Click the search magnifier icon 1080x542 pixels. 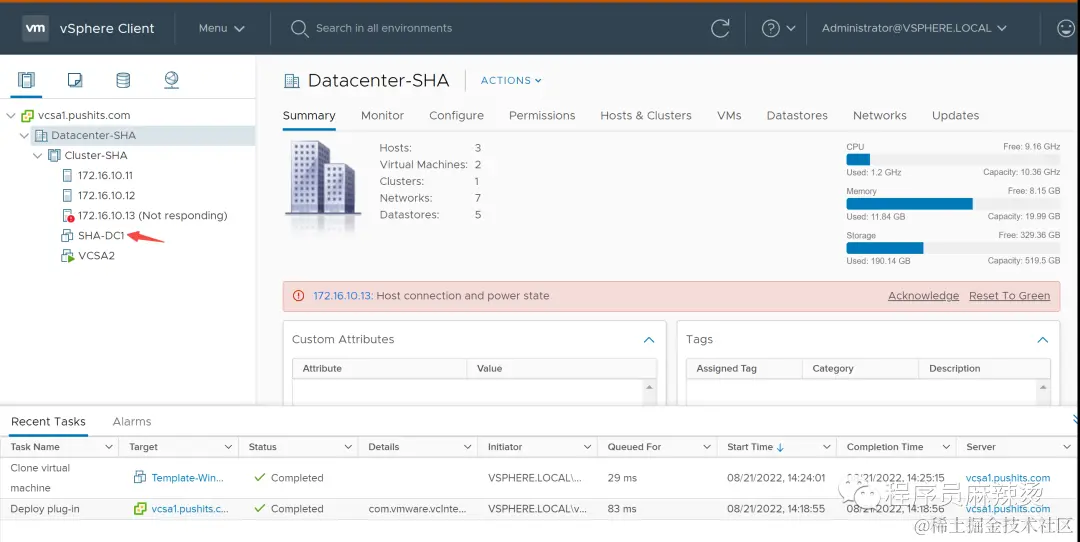coord(299,28)
